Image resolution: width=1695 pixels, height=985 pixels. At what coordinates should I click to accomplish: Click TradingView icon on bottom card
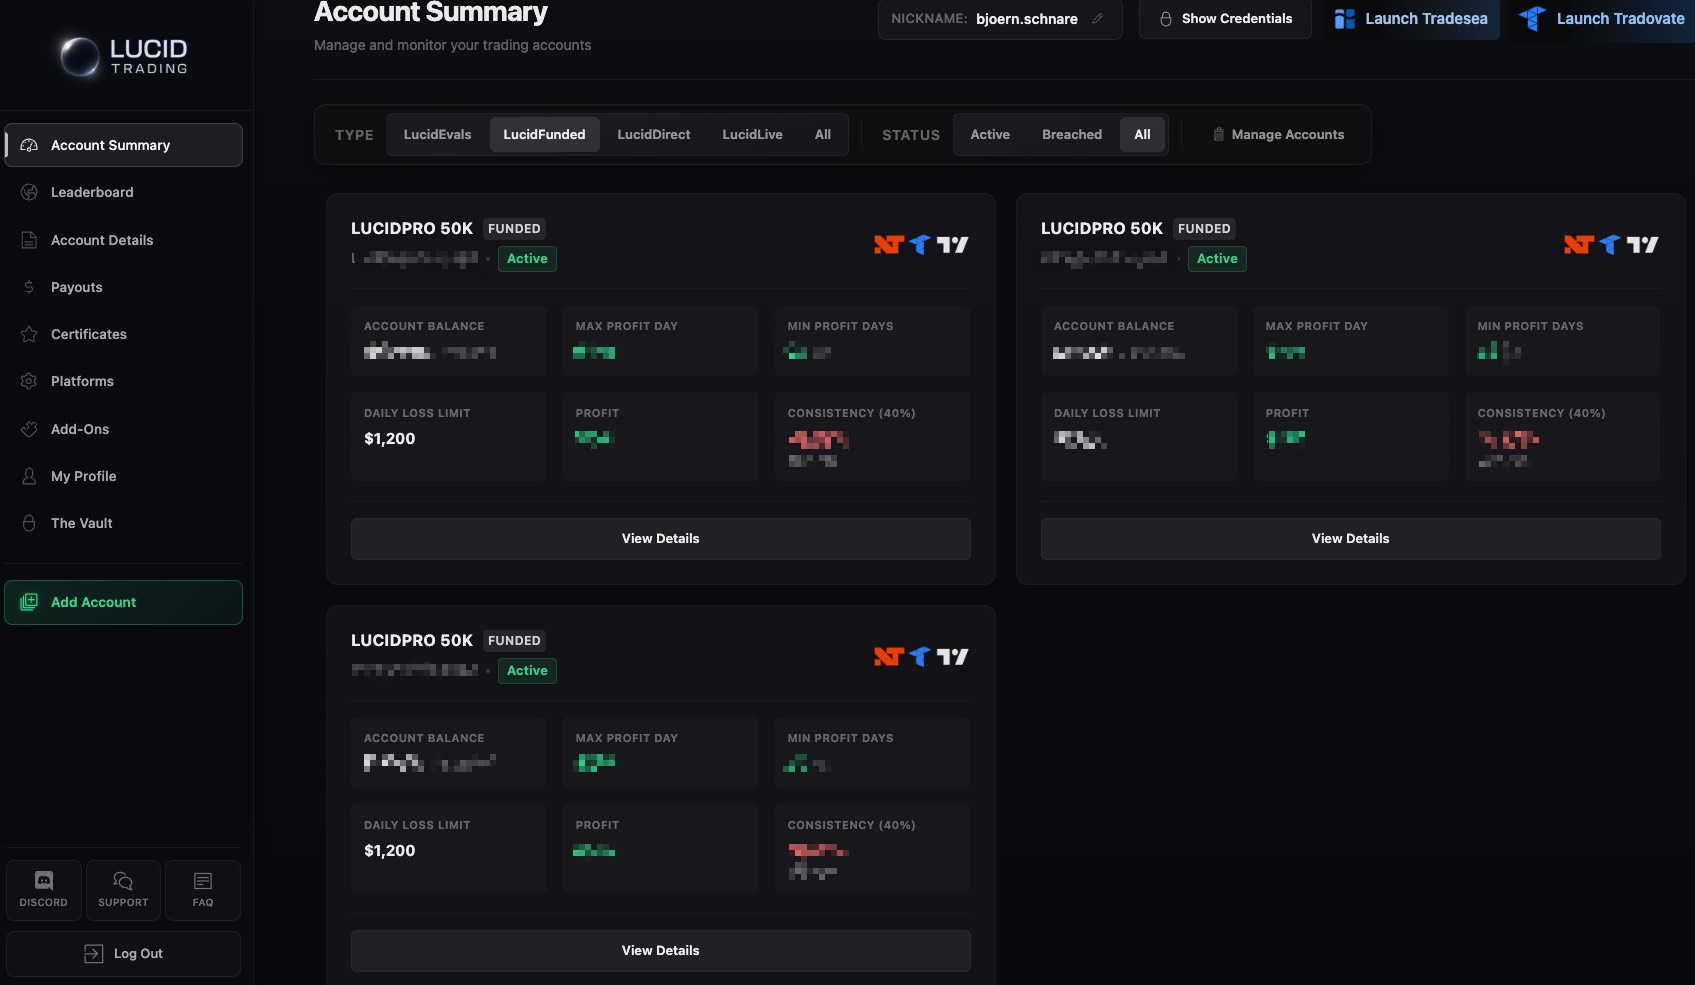click(952, 657)
